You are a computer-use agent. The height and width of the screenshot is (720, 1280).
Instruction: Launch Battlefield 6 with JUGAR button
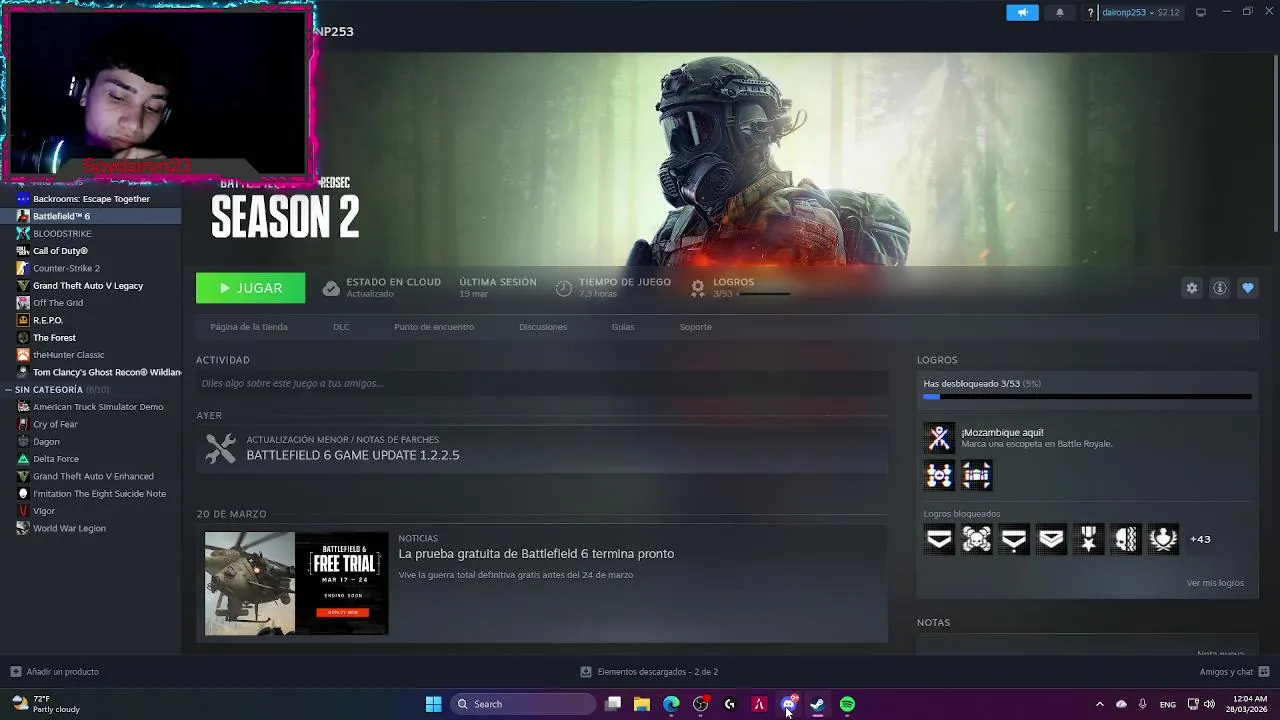(x=251, y=288)
